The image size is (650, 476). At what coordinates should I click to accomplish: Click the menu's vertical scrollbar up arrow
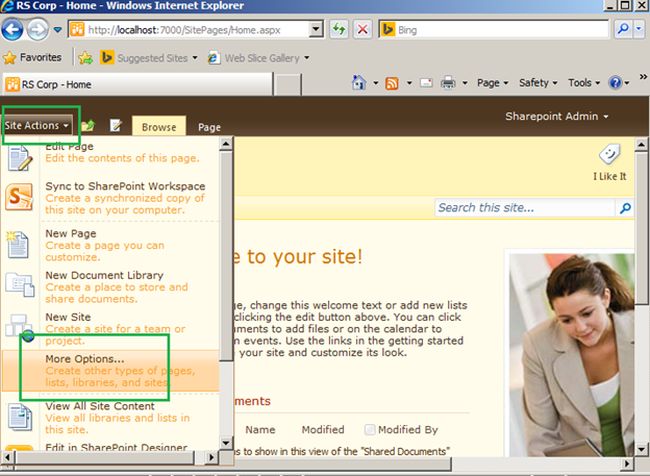coord(226,144)
